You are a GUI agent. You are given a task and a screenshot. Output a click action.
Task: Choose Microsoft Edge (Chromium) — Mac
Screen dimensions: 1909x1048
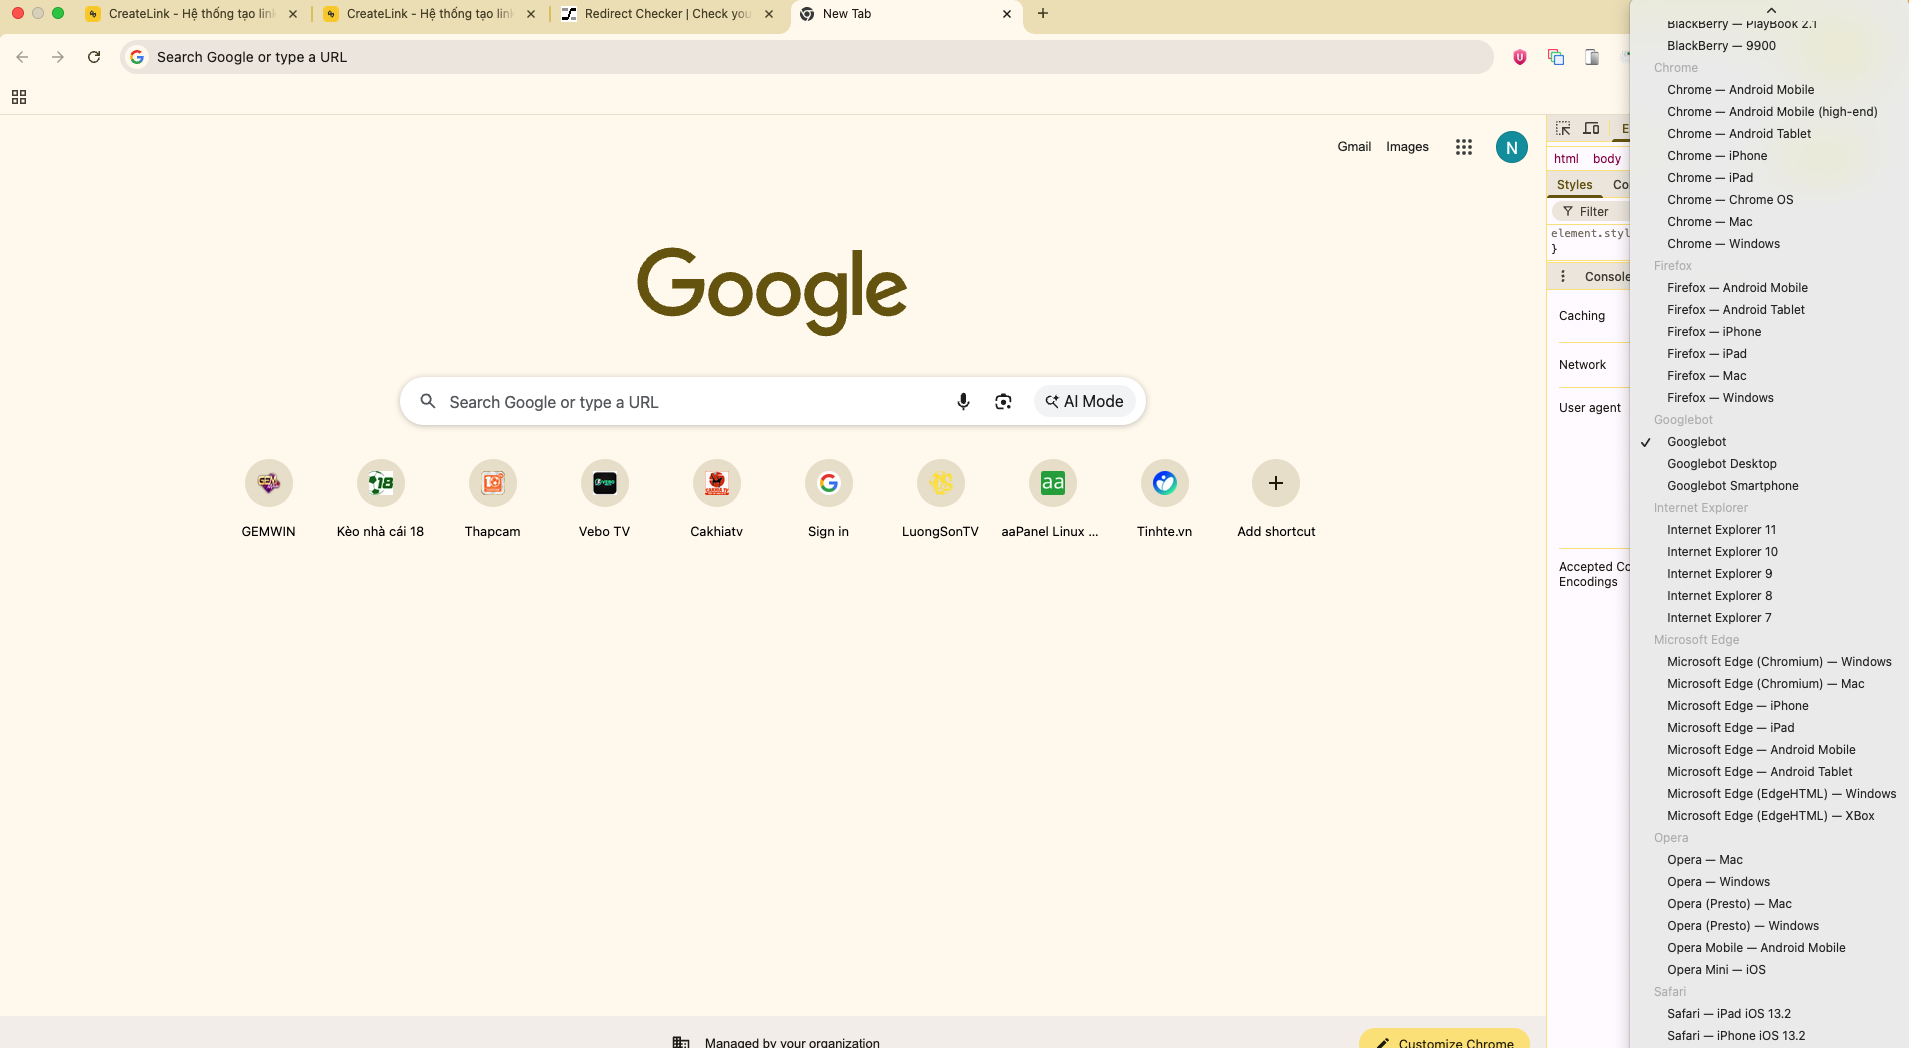(x=1765, y=684)
